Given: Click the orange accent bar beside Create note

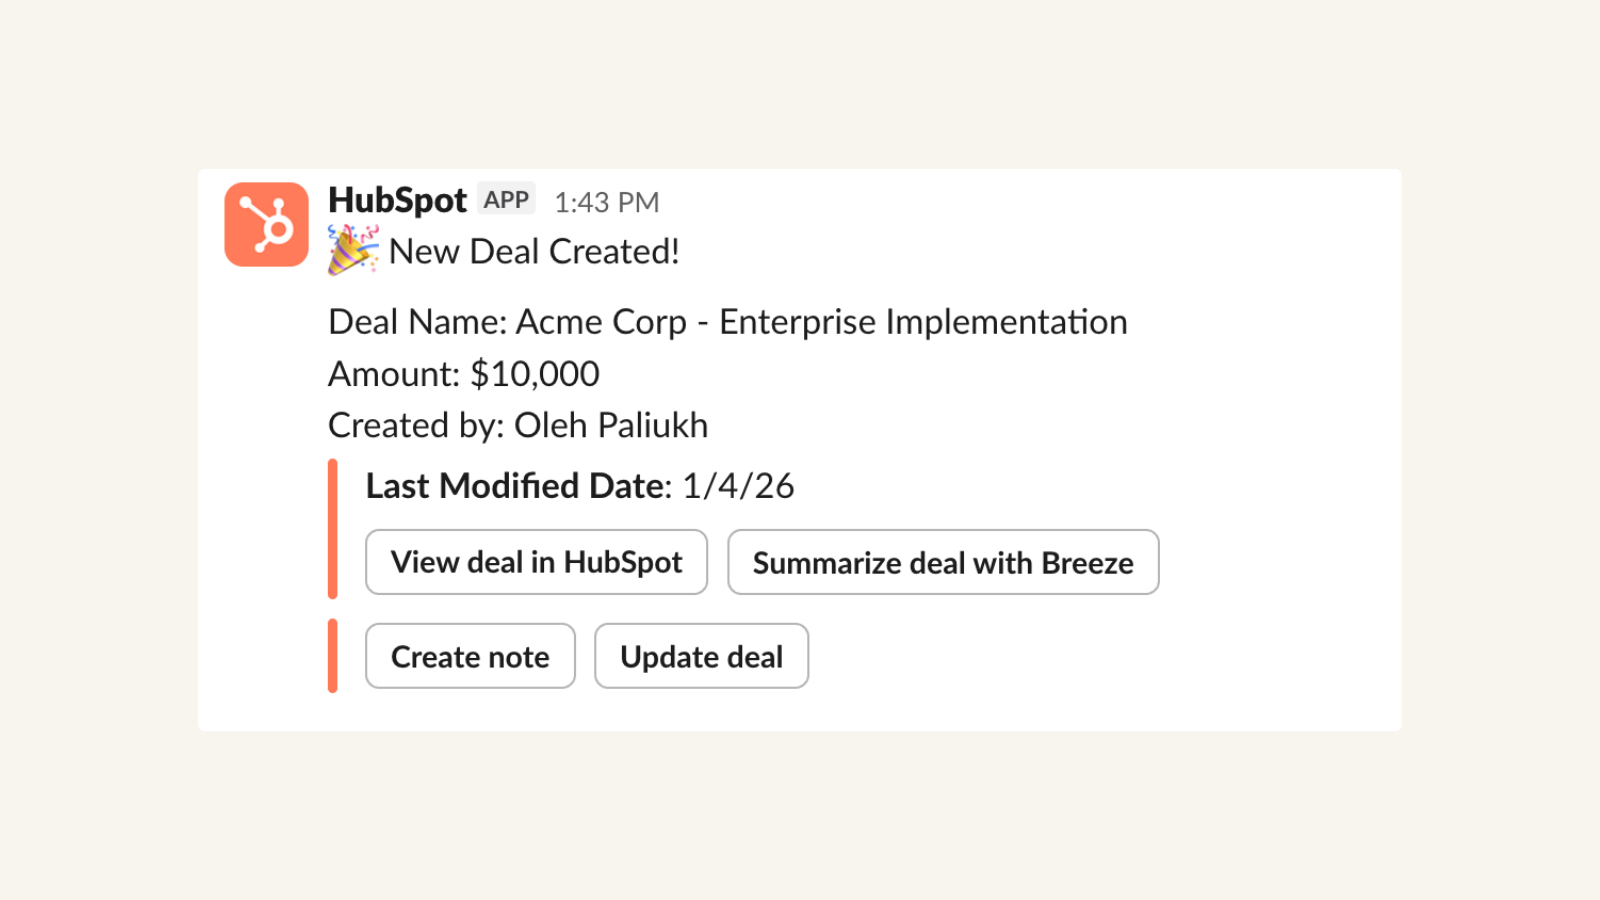Looking at the screenshot, I should coord(331,656).
